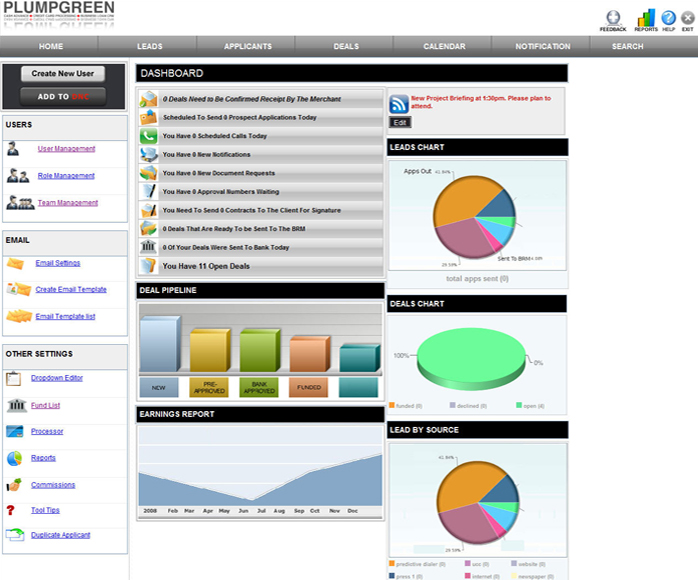Click the envelope icon beside Email Settings
The image size is (698, 580).
pyautogui.click(x=15, y=264)
